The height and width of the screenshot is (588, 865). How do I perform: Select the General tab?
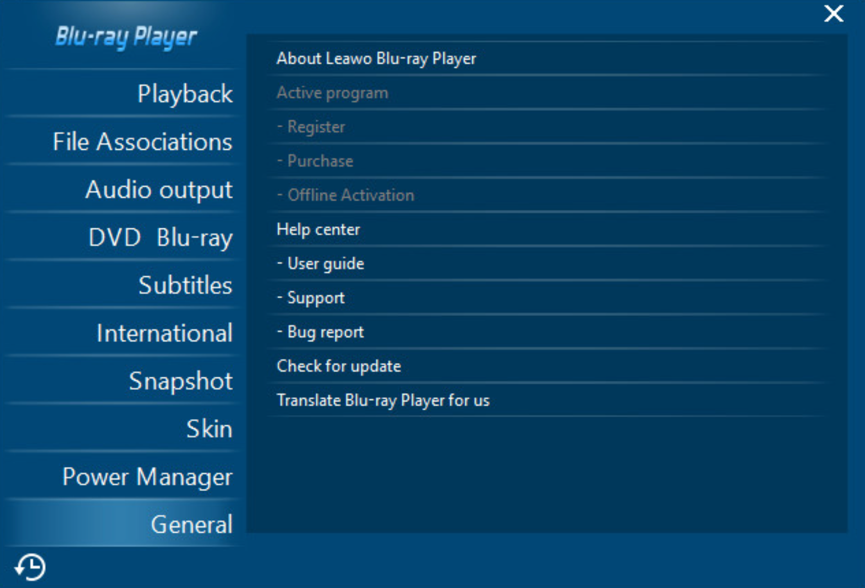coord(123,524)
